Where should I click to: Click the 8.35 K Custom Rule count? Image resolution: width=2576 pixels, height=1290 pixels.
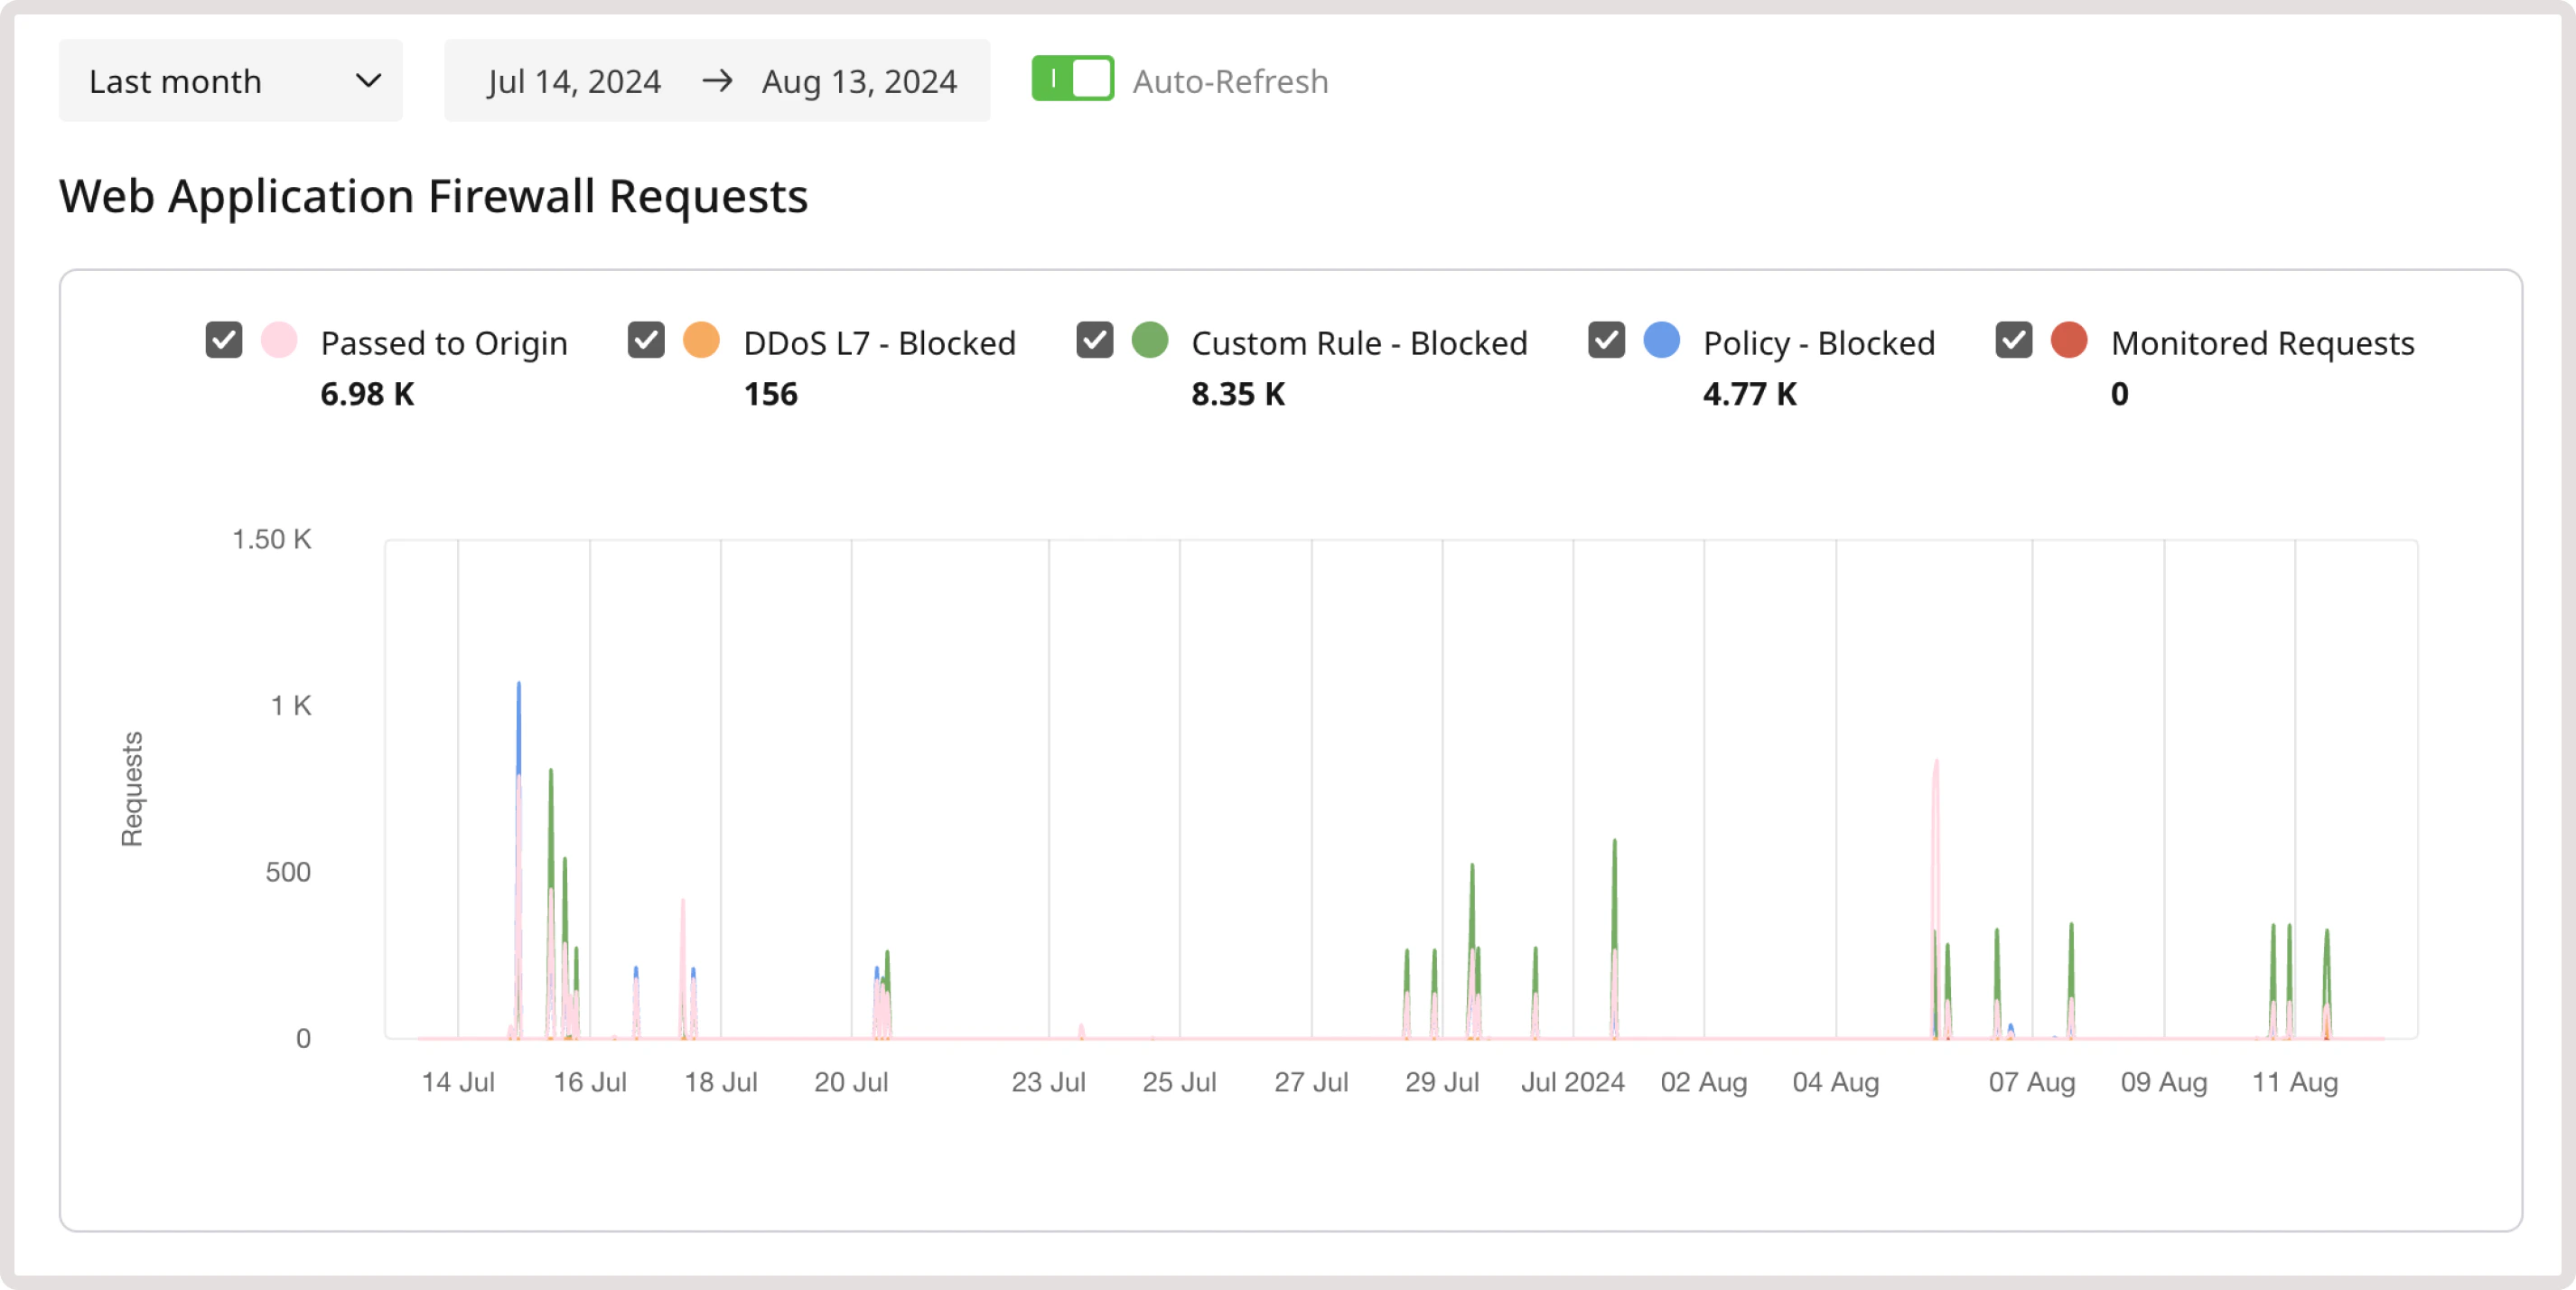[1239, 394]
